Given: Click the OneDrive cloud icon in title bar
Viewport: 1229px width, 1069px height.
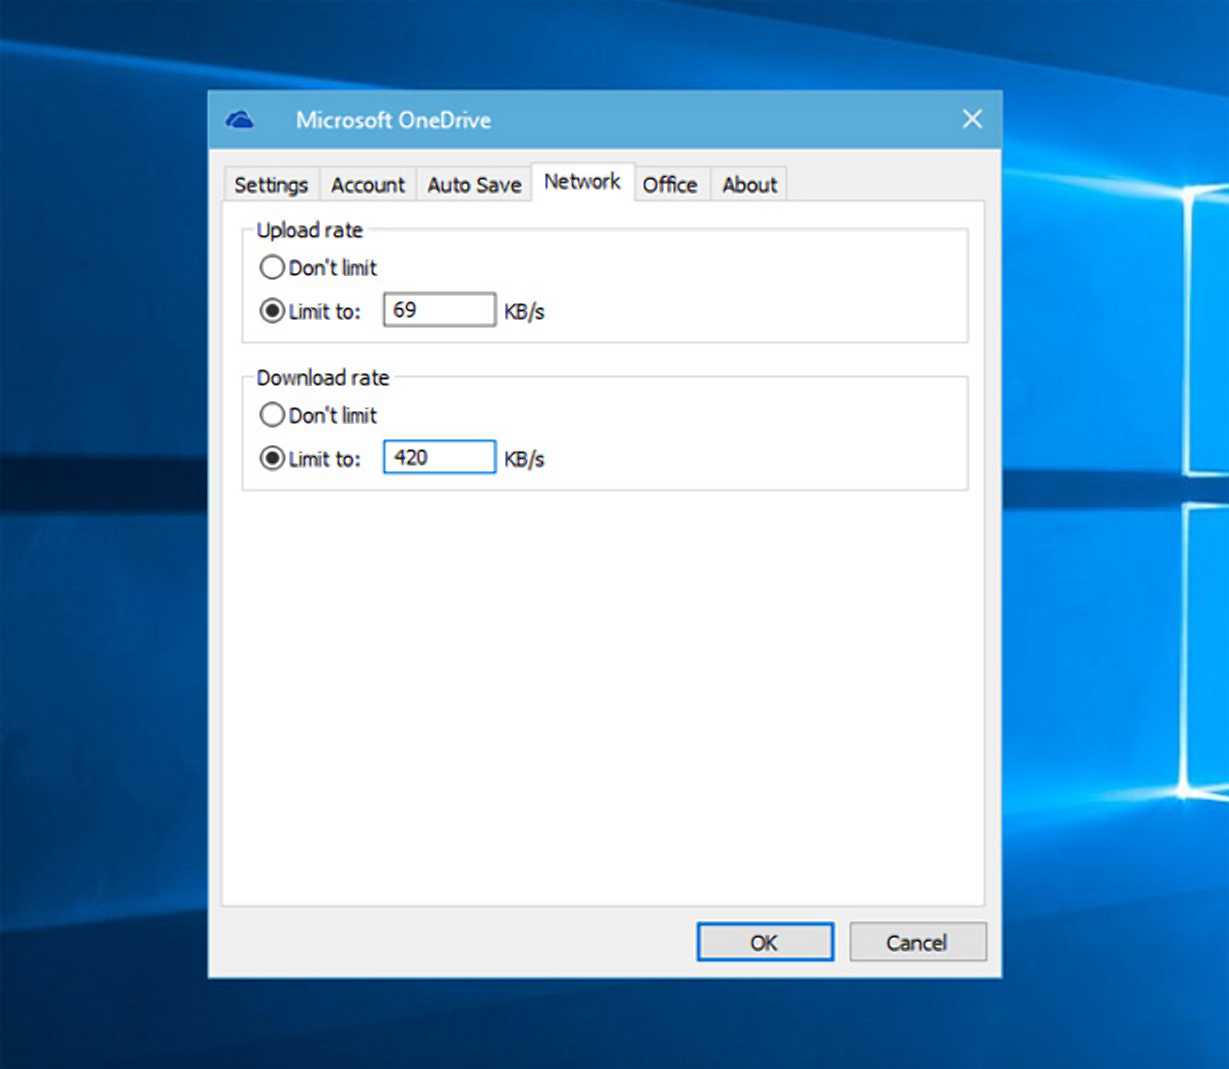Looking at the screenshot, I should [x=240, y=120].
